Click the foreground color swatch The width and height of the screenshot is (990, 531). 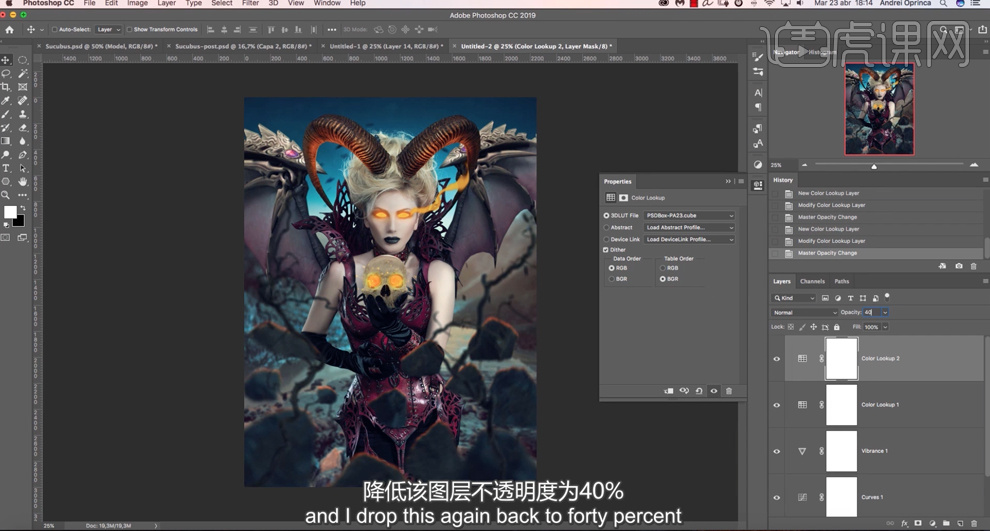click(10, 212)
